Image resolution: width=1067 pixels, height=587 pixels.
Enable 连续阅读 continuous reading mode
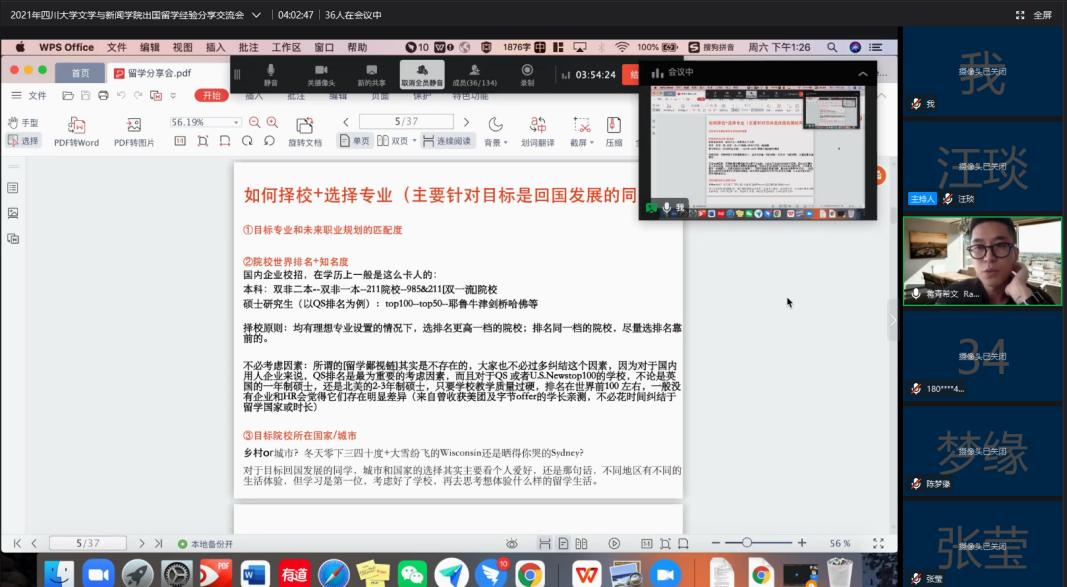point(446,141)
